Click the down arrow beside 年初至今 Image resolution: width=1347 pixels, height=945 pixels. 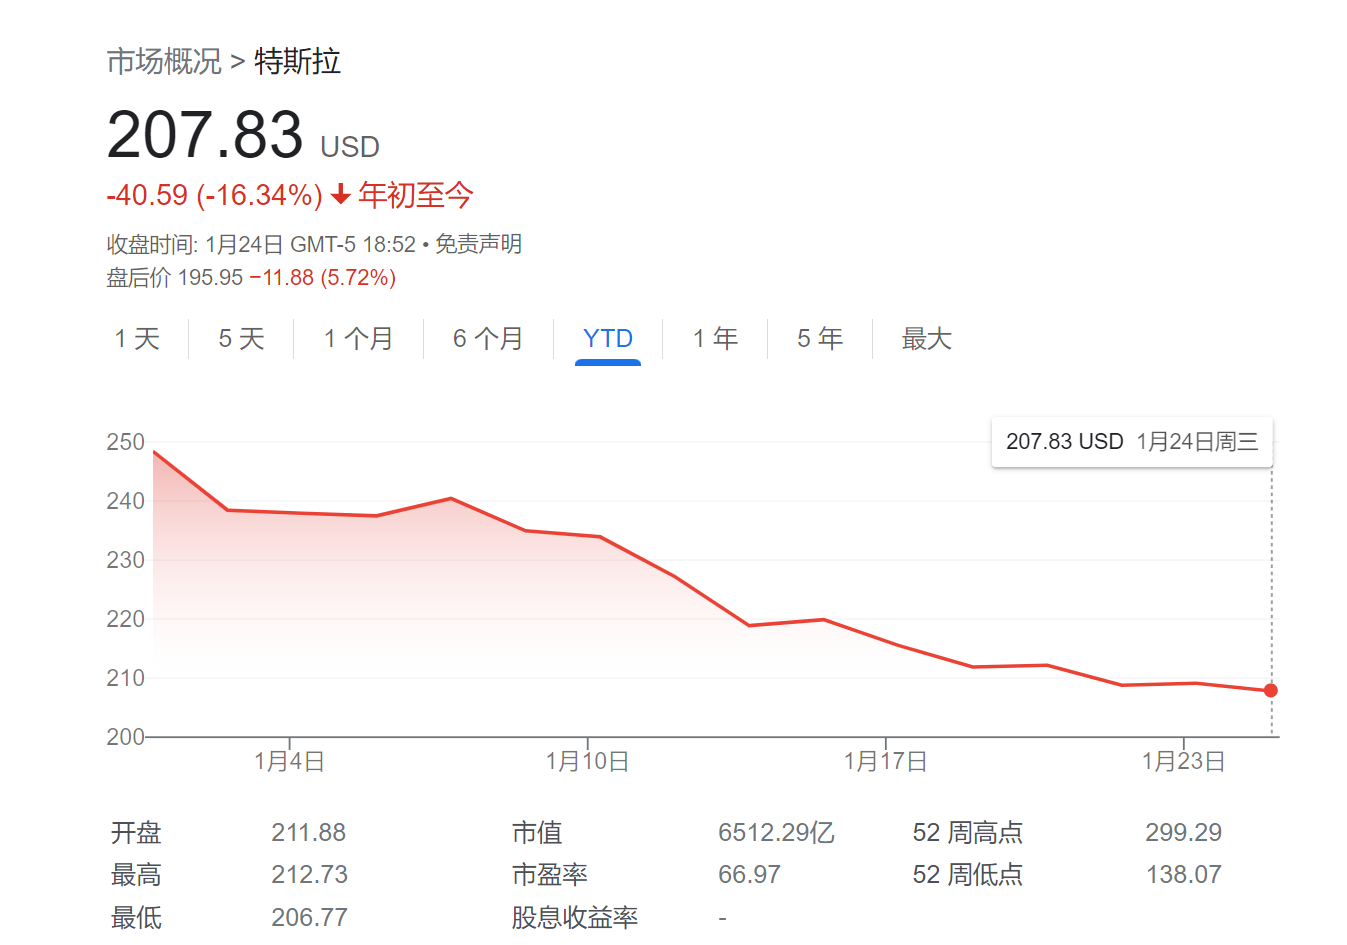click(x=340, y=195)
